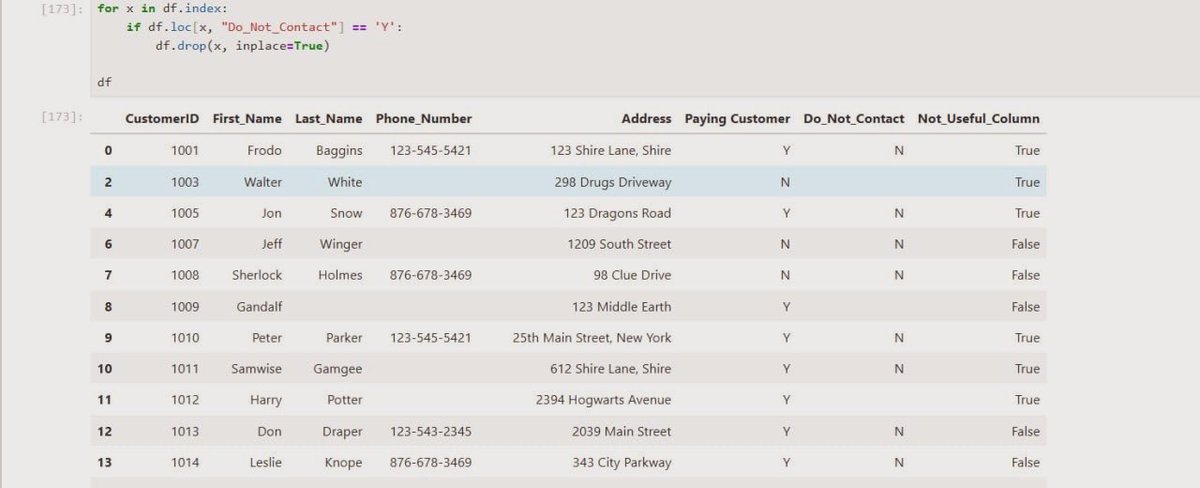Screen dimensions: 1200x488
Task: Click the Last_Name column header
Action: pyautogui.click(x=329, y=119)
